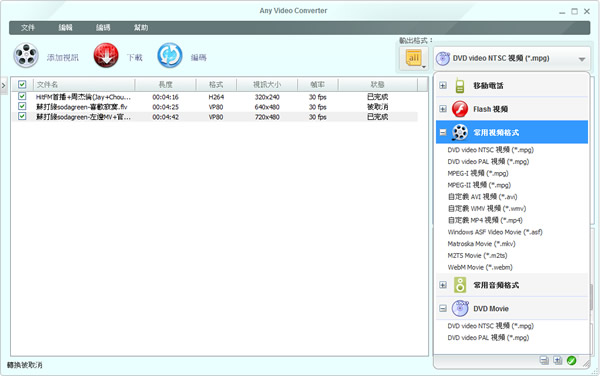Select DVD video NTSC under DVD Movie
Screen dimensions: 600x376
(491, 326)
